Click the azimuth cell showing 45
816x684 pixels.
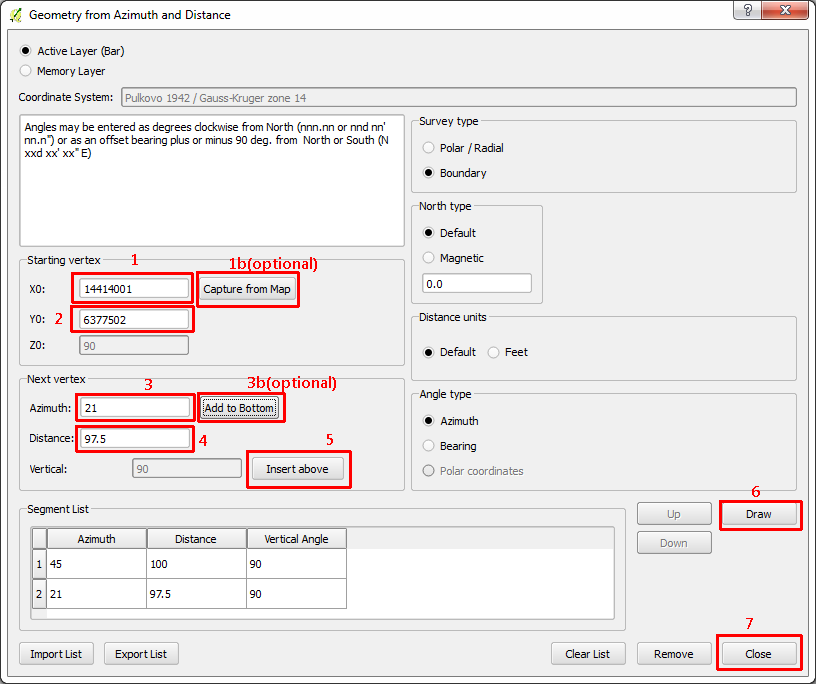[97, 564]
